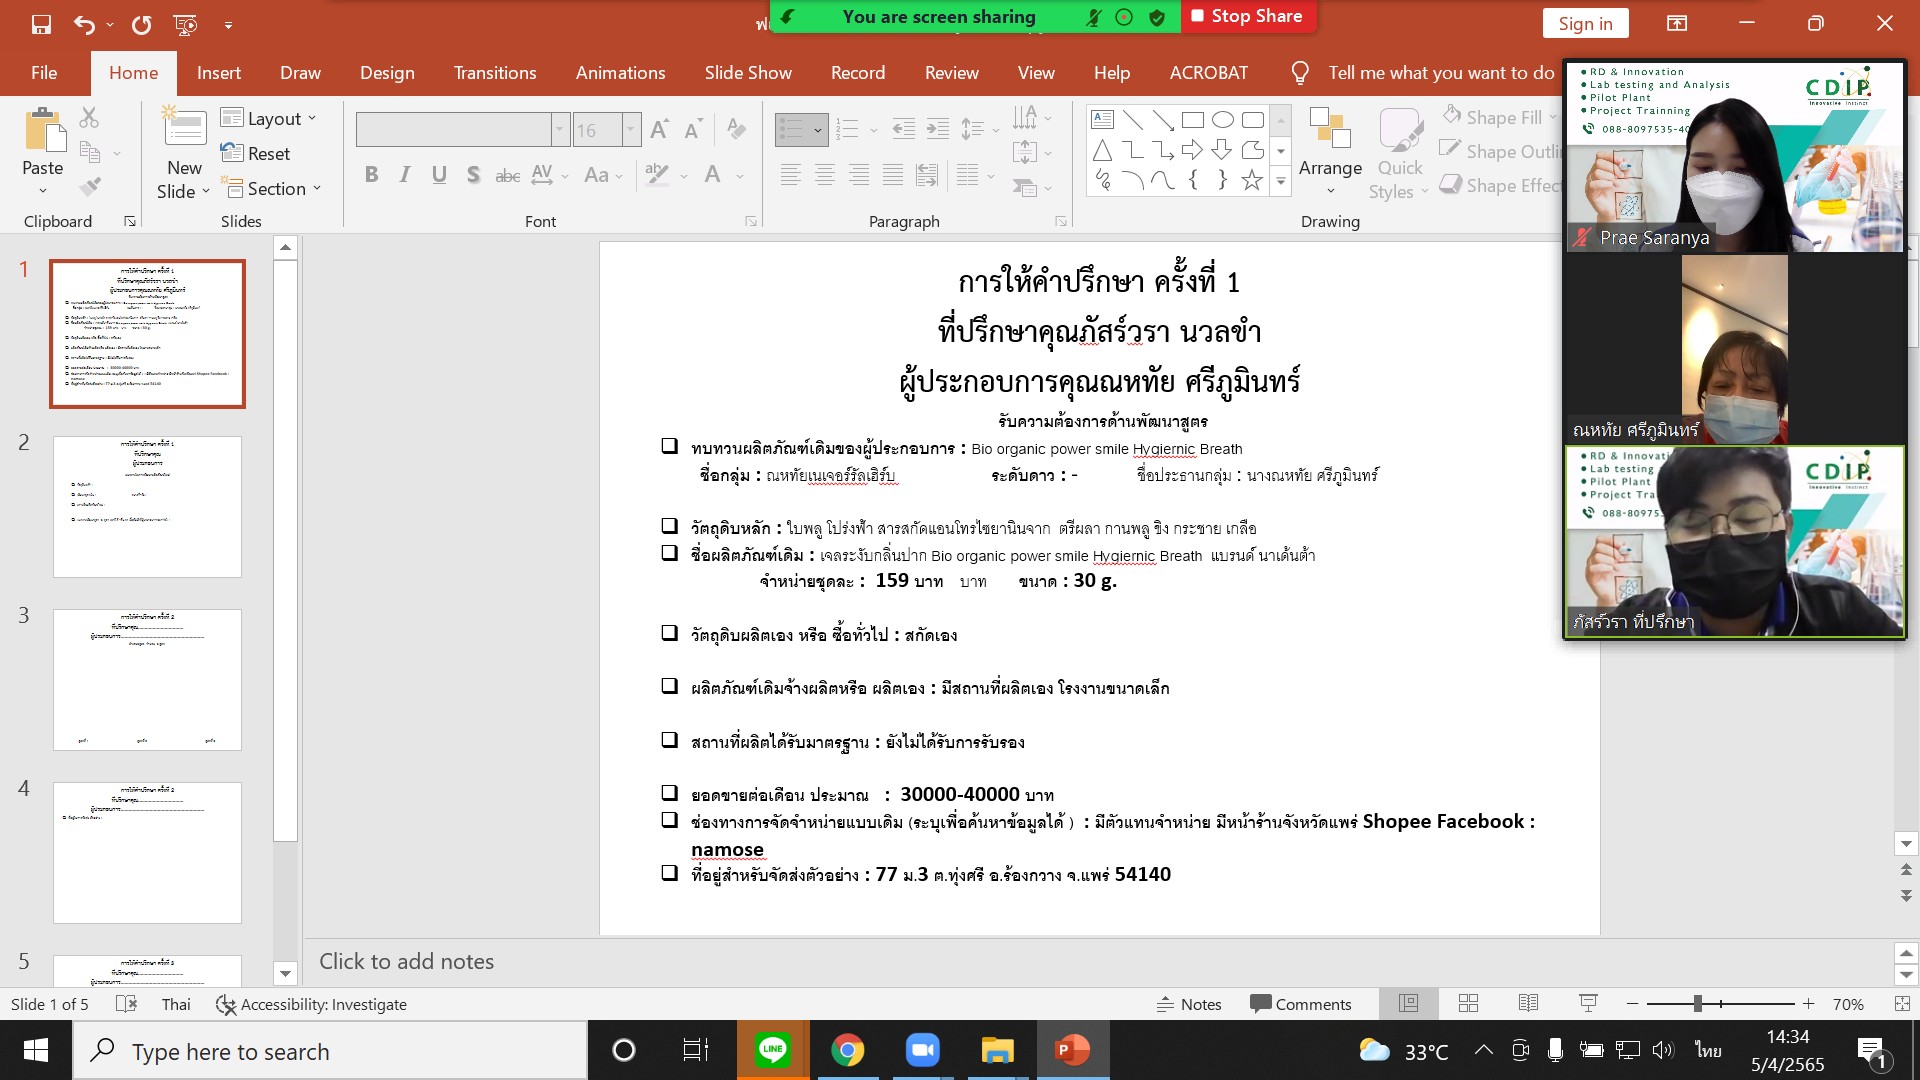Open Customize Quick Access Toolbar dropdown
The width and height of the screenshot is (1920, 1080).
(x=228, y=25)
